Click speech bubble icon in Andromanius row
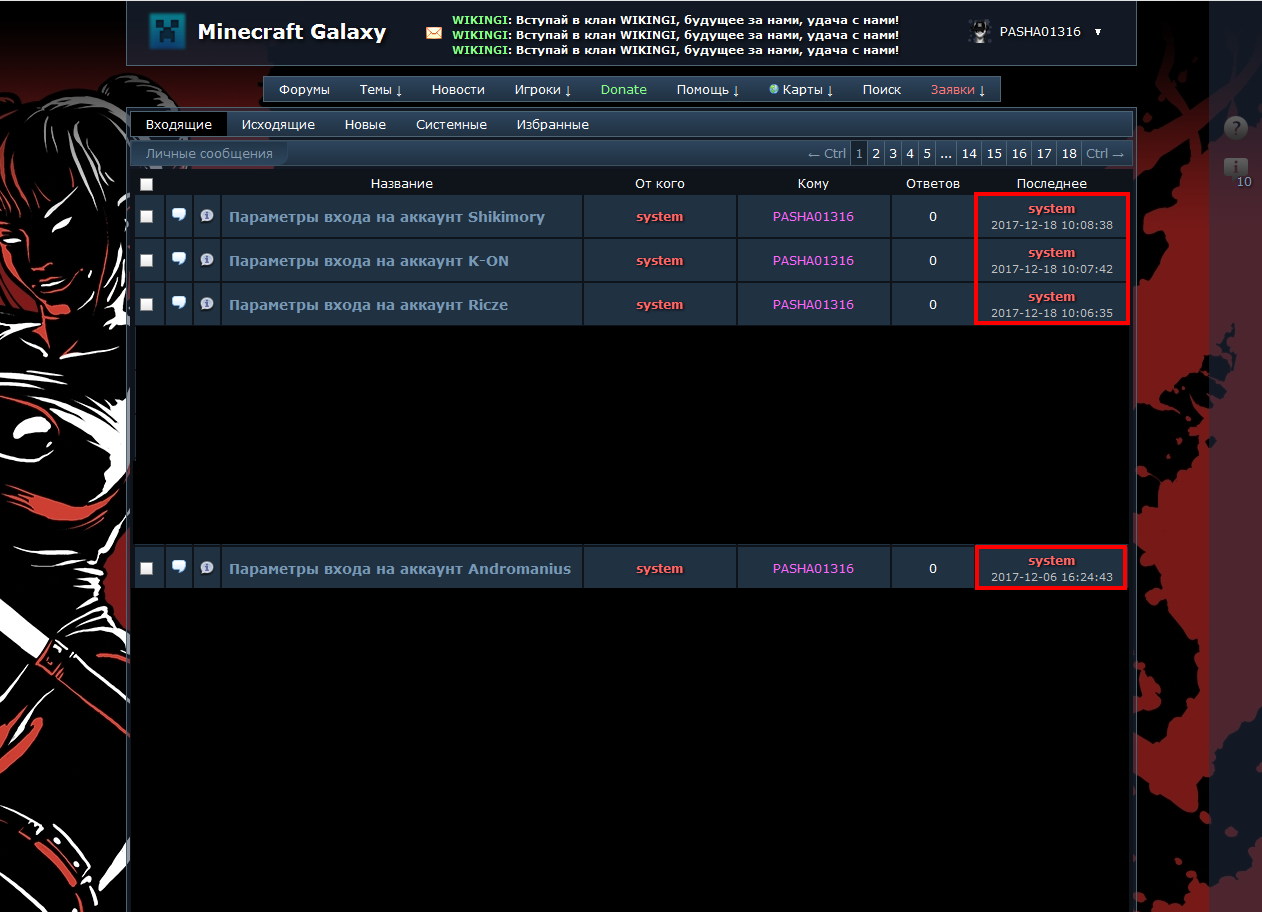Screen dimensions: 1262x912 pyautogui.click(x=179, y=567)
